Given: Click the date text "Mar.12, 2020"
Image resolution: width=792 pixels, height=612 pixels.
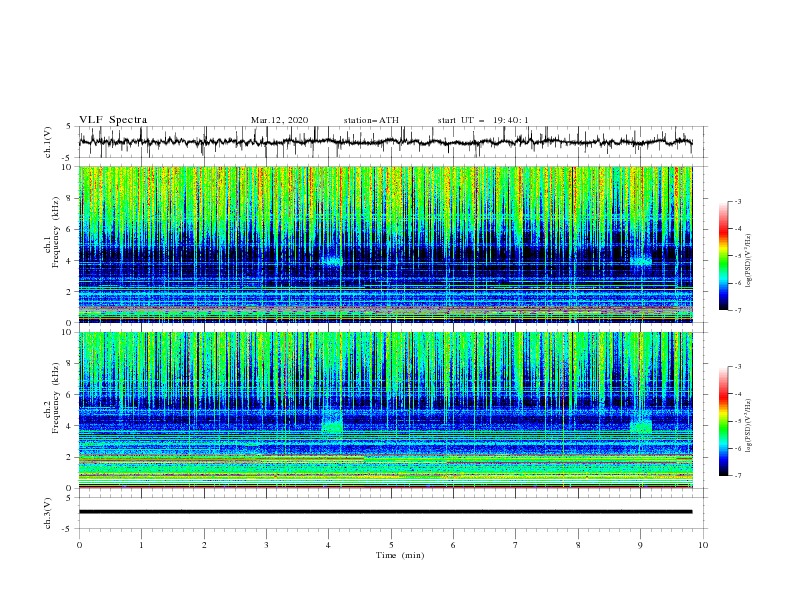Looking at the screenshot, I should (x=279, y=120).
